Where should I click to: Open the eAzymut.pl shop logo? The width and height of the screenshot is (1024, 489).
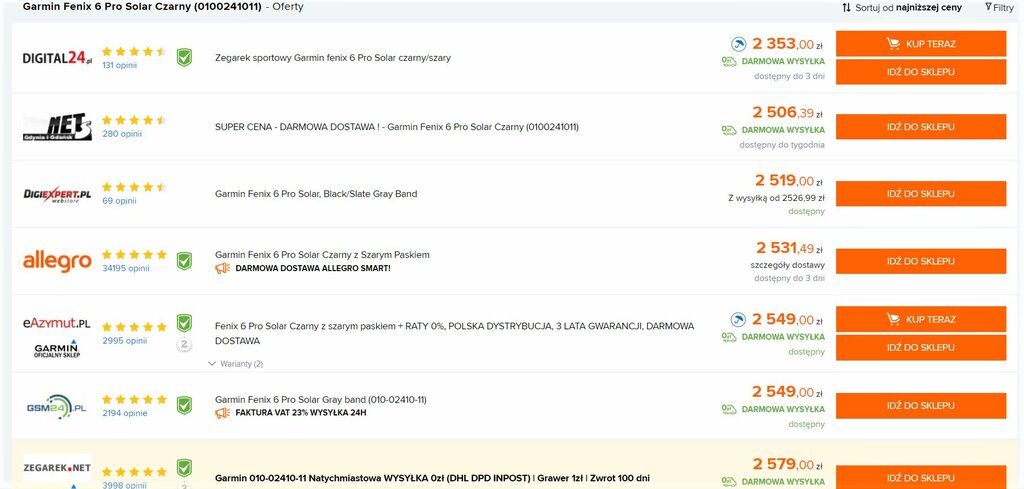tap(57, 323)
